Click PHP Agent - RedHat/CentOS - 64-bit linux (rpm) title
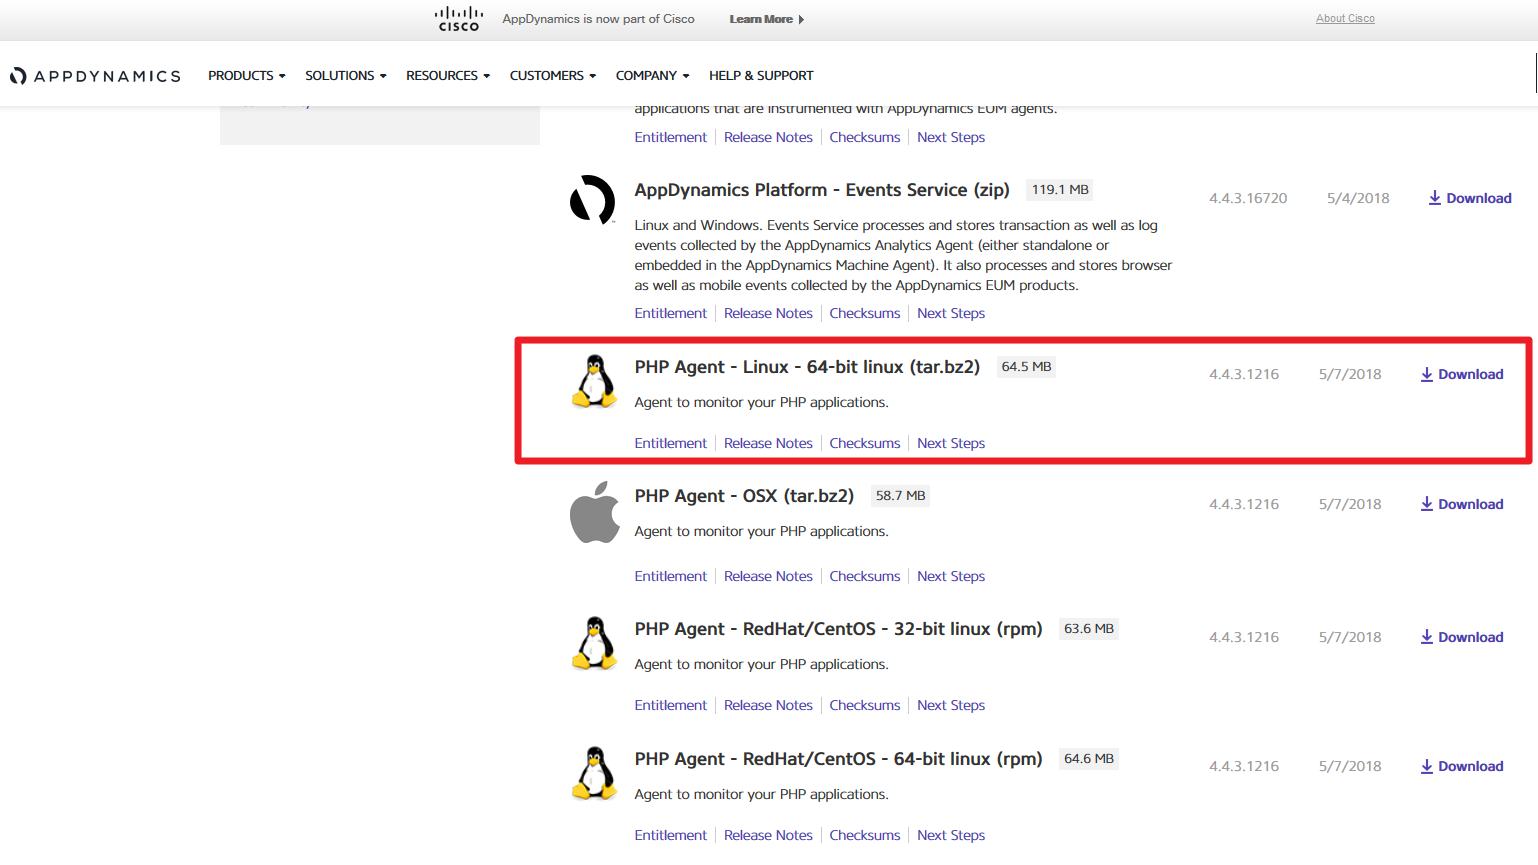Viewport: 1538px width, 865px height. 838,759
